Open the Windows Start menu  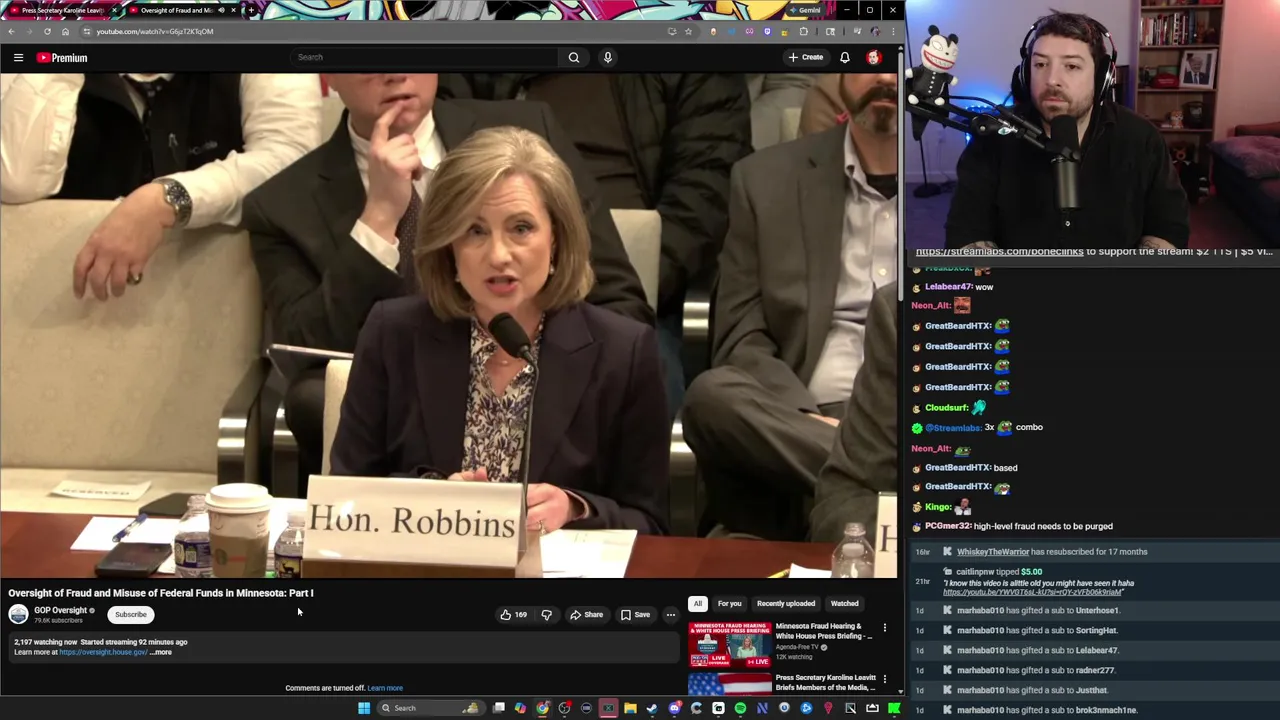pyautogui.click(x=364, y=708)
